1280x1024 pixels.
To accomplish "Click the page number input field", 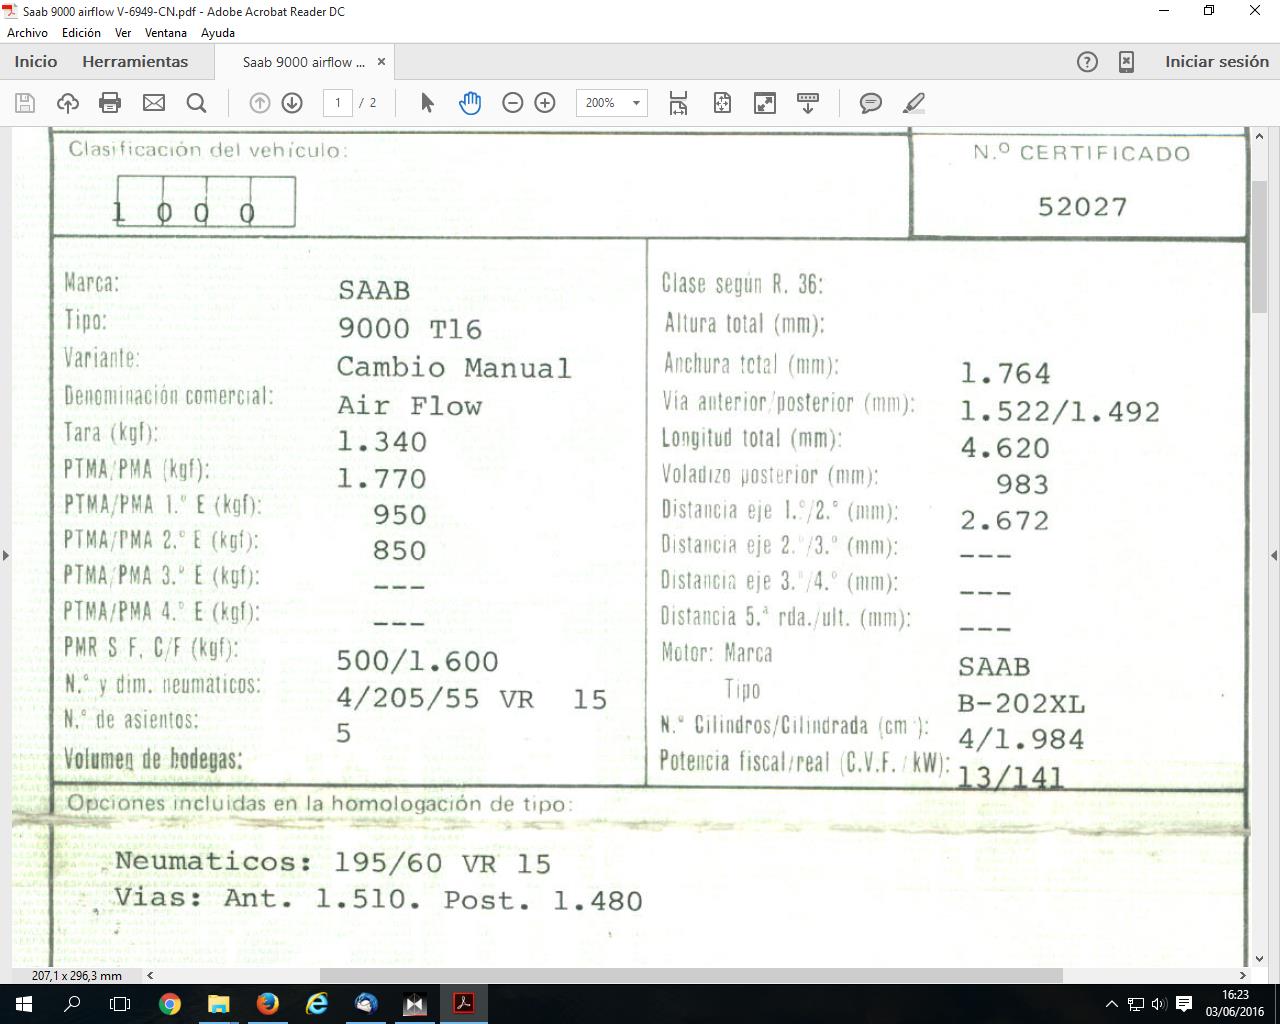I will tap(338, 103).
